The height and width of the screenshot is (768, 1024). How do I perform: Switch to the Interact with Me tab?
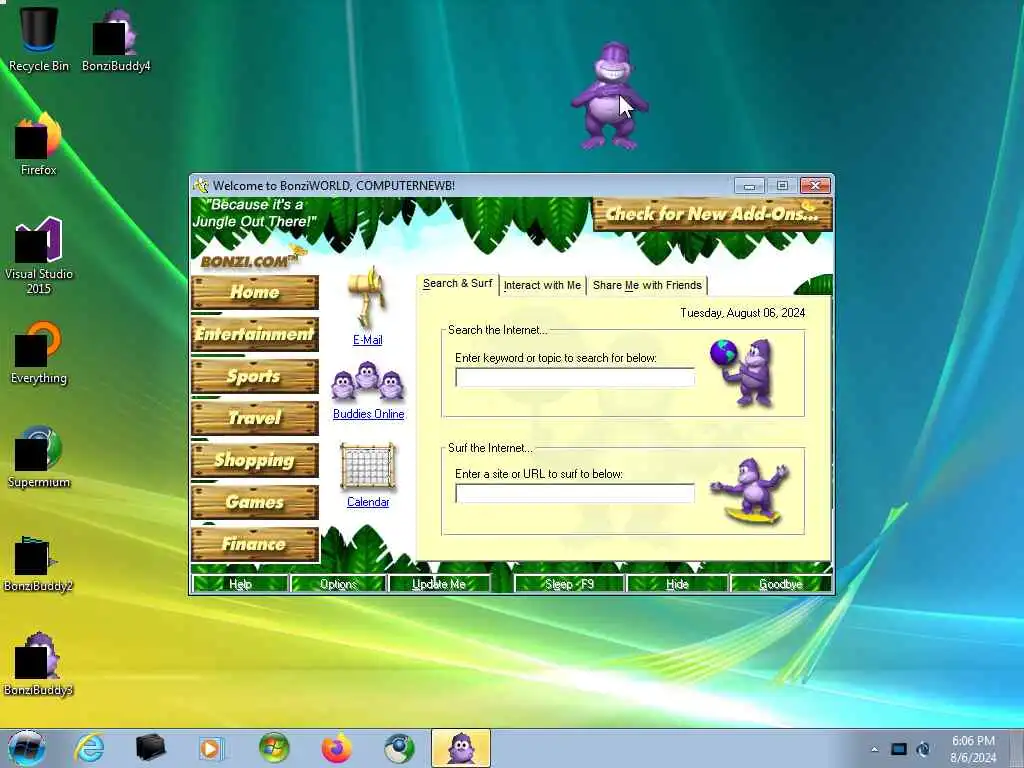(x=542, y=285)
